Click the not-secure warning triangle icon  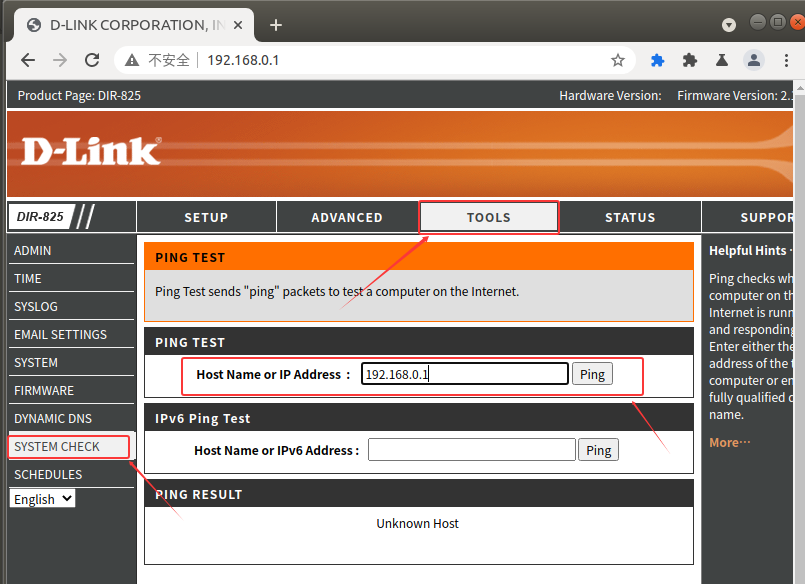point(132,61)
